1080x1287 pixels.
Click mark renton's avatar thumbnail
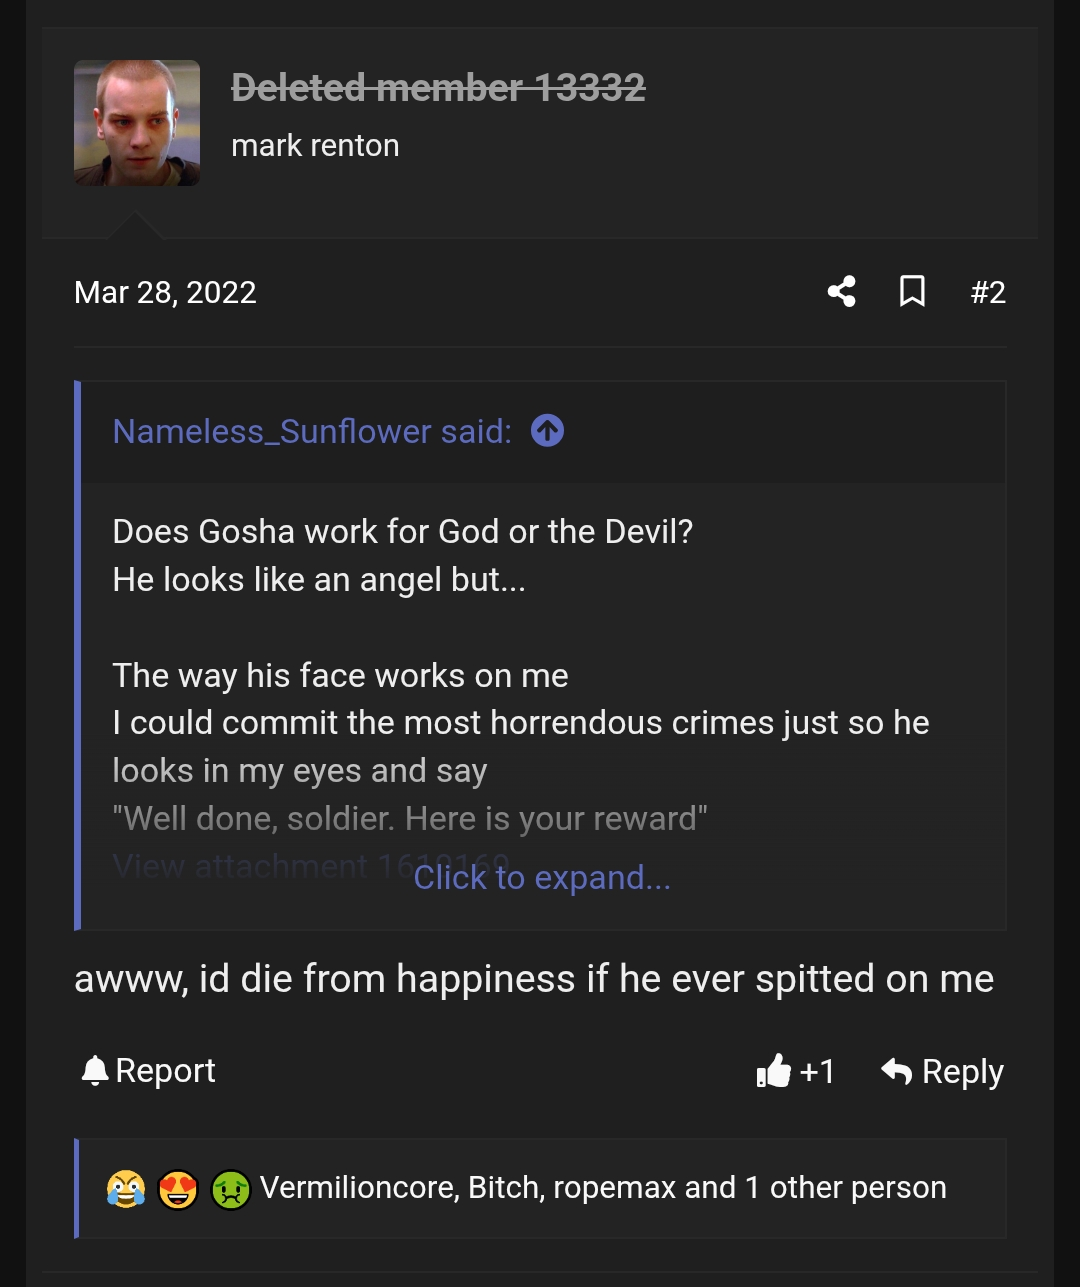[137, 122]
